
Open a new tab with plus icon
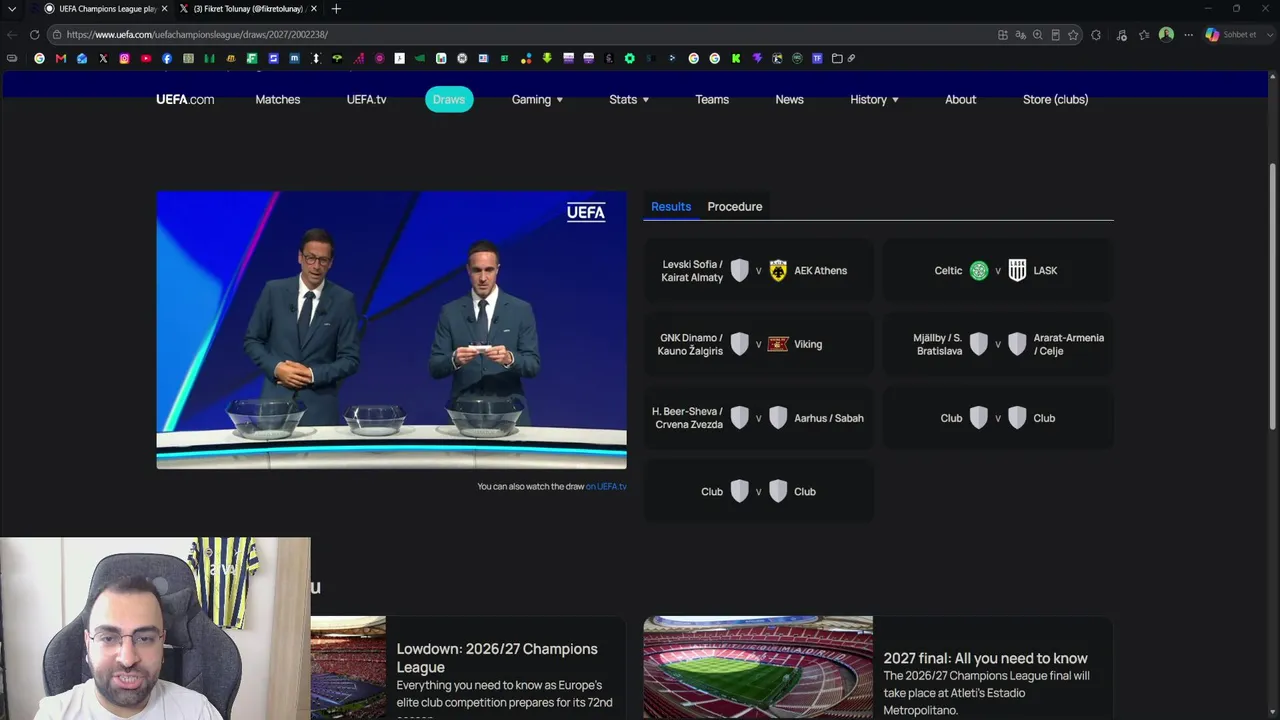(x=336, y=9)
